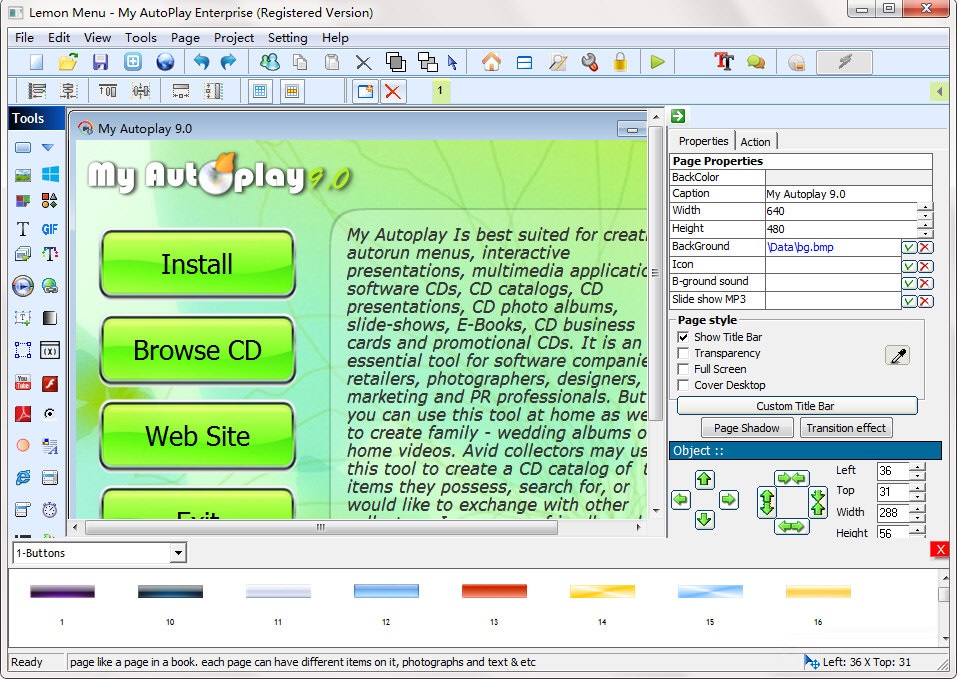Expand the BackGround value options with V arrow
Screen dimensions: 958x679
(907, 246)
